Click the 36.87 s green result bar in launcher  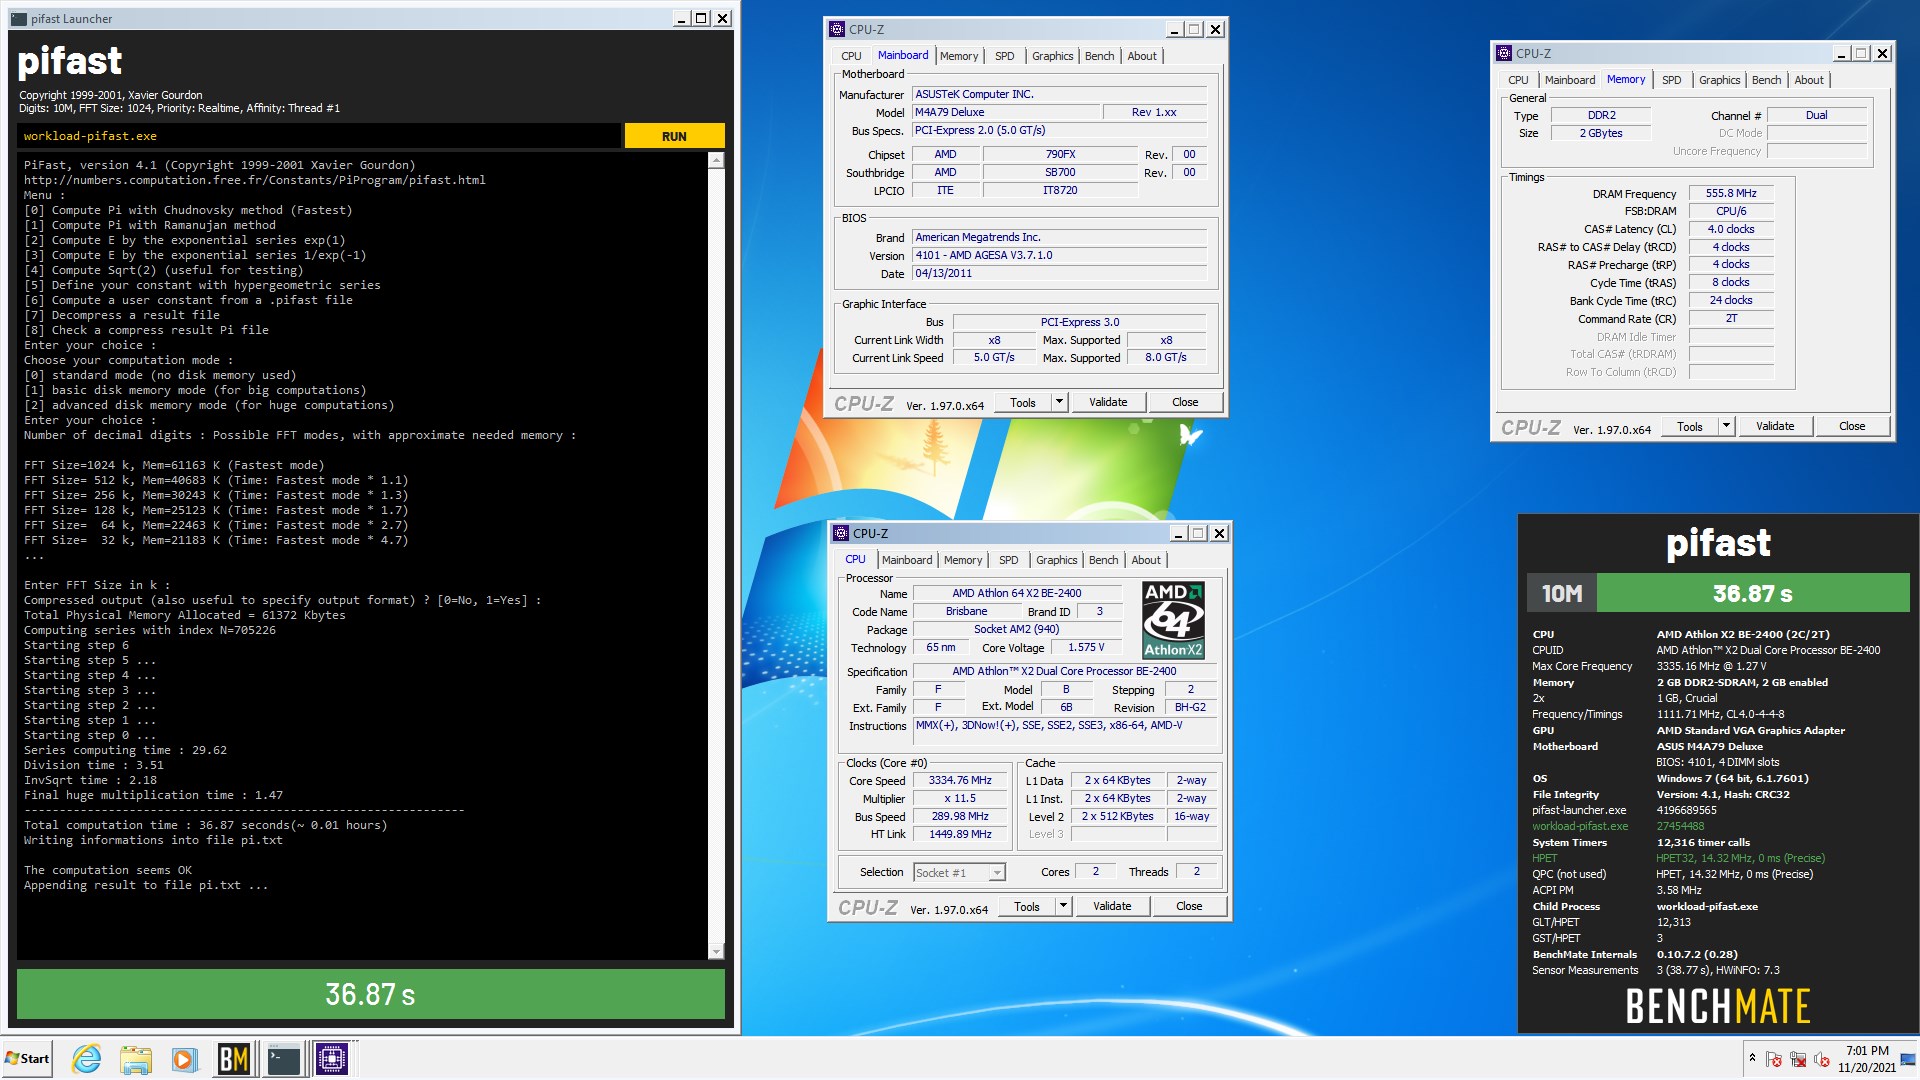click(x=371, y=994)
